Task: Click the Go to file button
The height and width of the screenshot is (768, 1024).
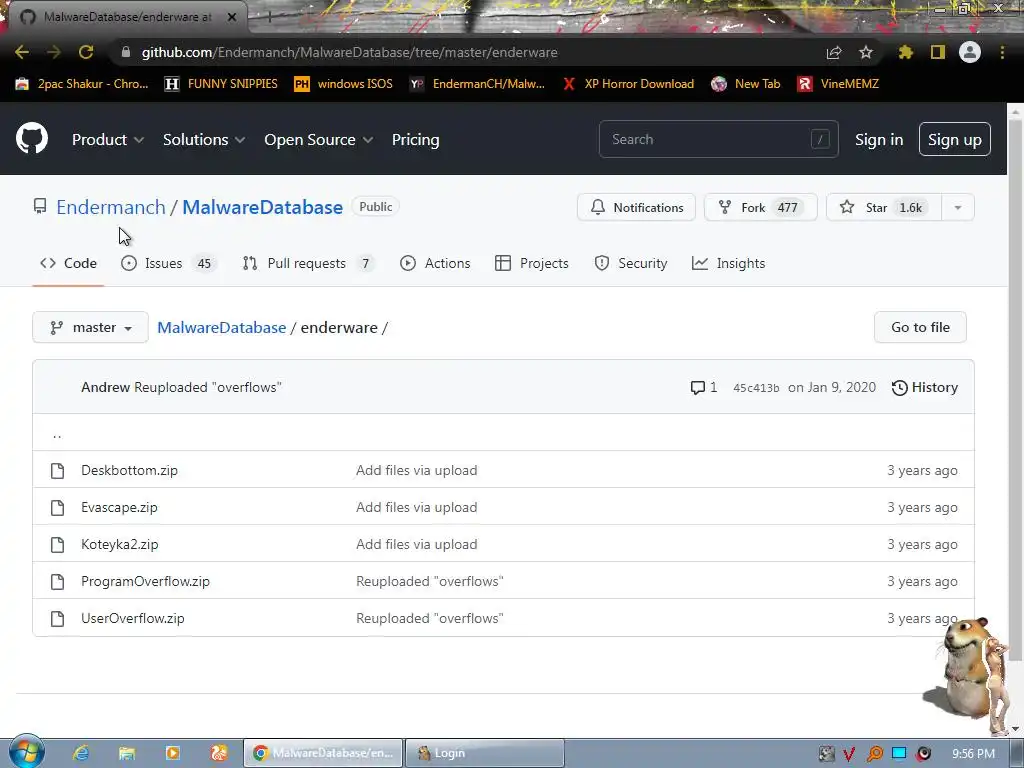Action: pyautogui.click(x=920, y=327)
